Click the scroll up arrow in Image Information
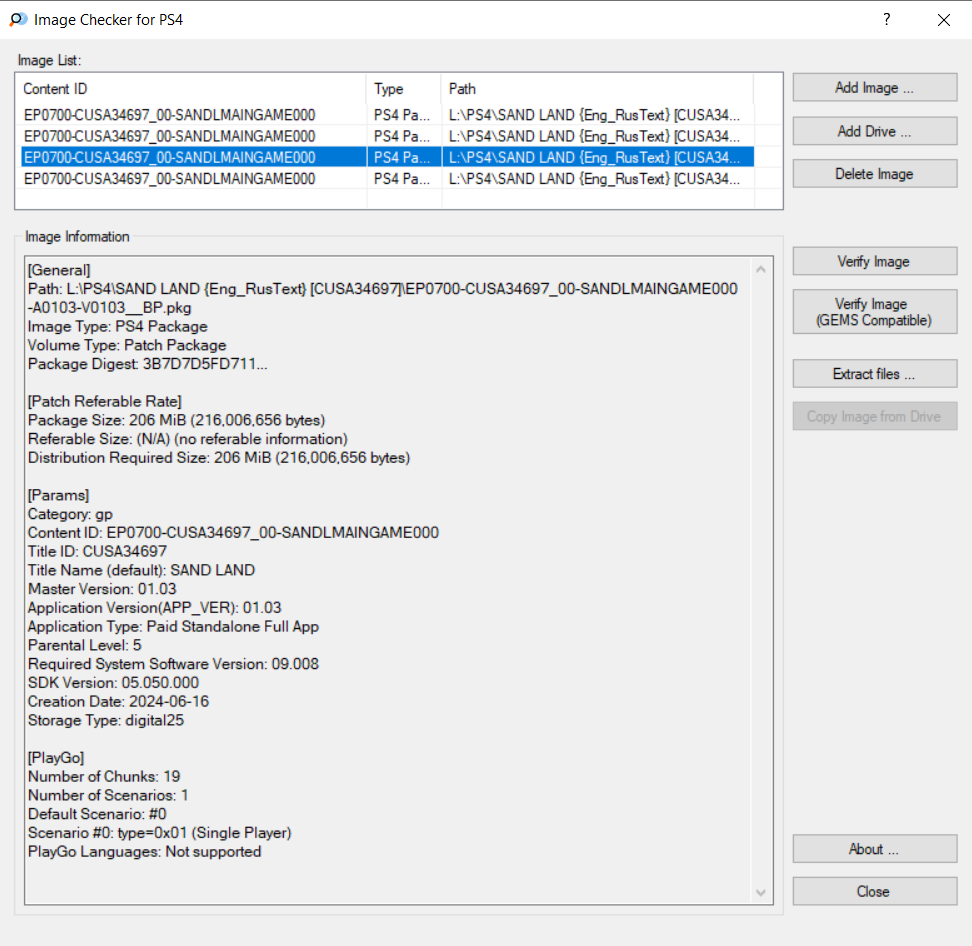972x946 pixels. [x=761, y=269]
